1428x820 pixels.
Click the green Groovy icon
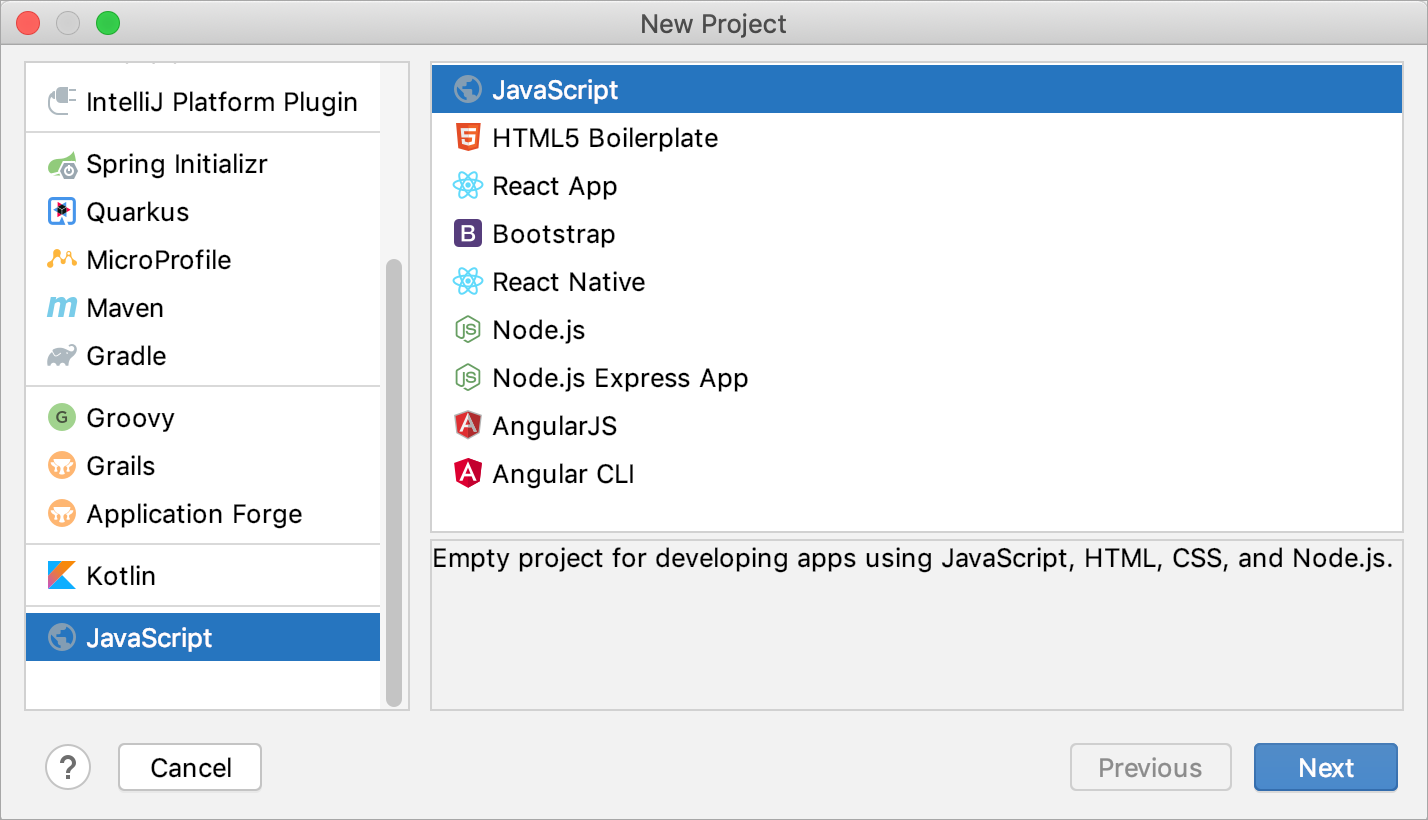tap(62, 418)
